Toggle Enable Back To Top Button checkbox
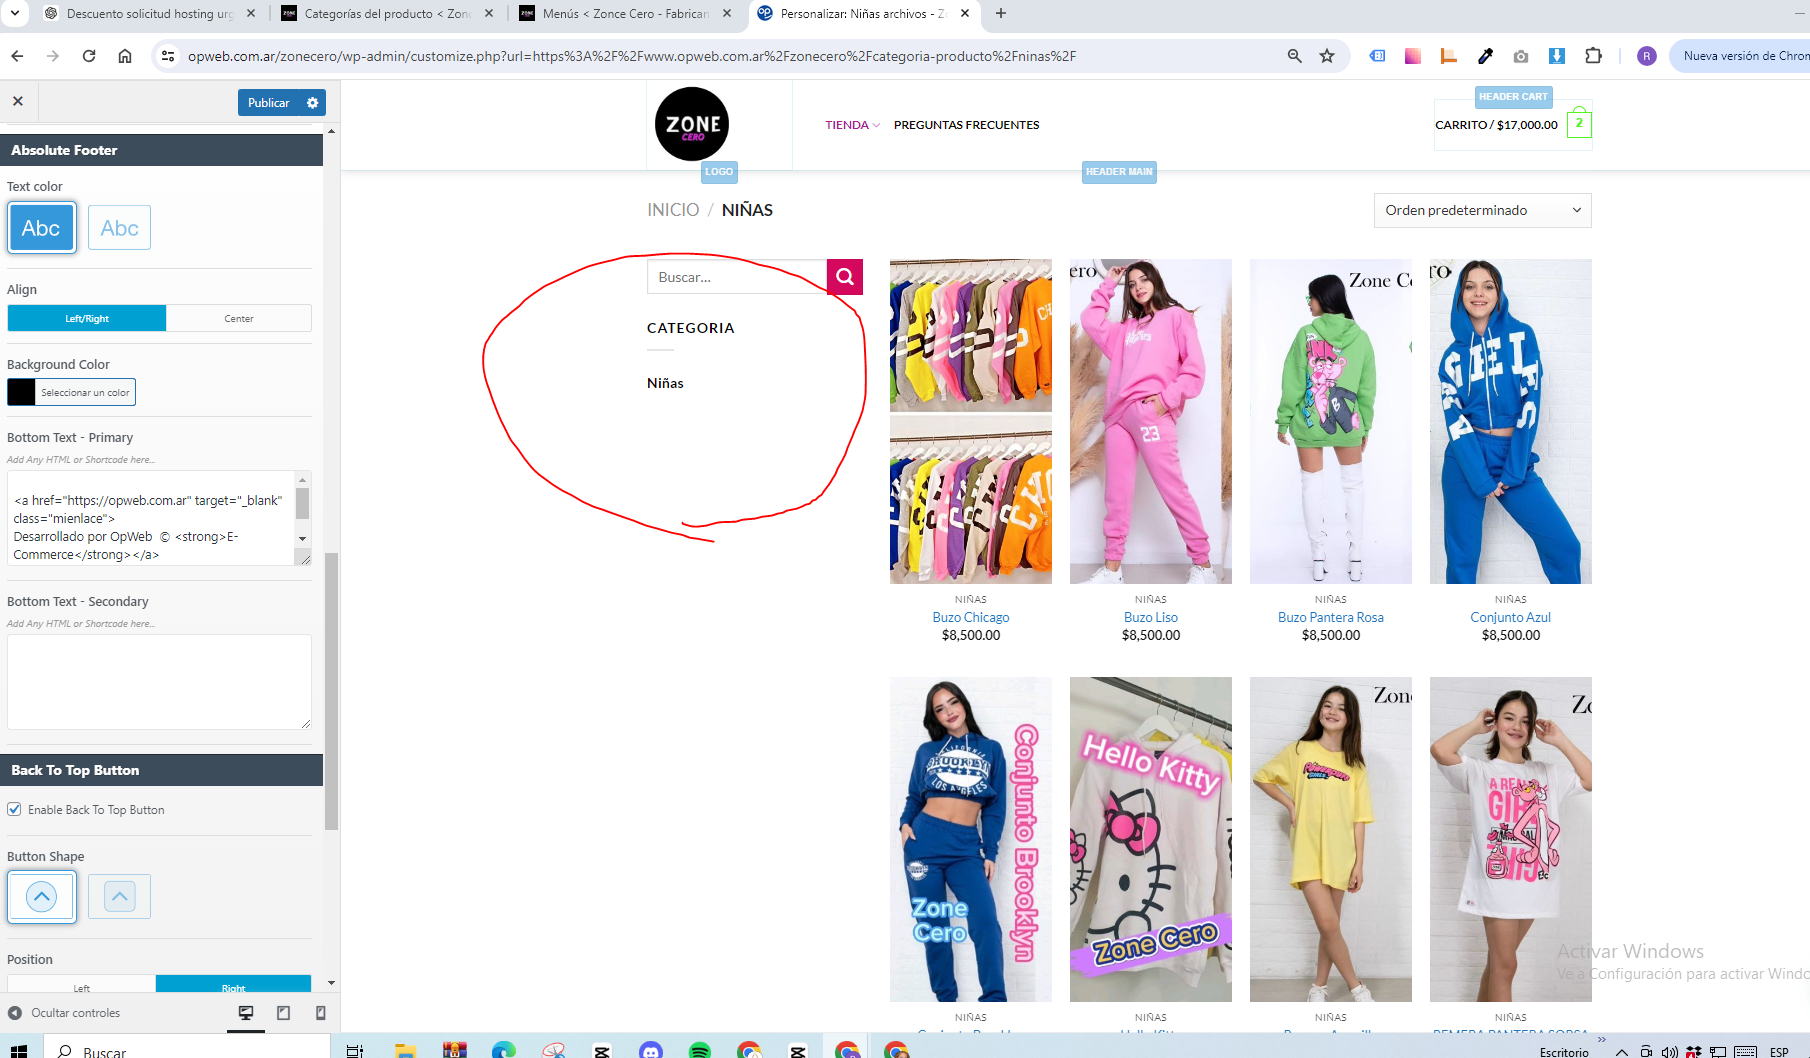Image resolution: width=1810 pixels, height=1058 pixels. (14, 809)
